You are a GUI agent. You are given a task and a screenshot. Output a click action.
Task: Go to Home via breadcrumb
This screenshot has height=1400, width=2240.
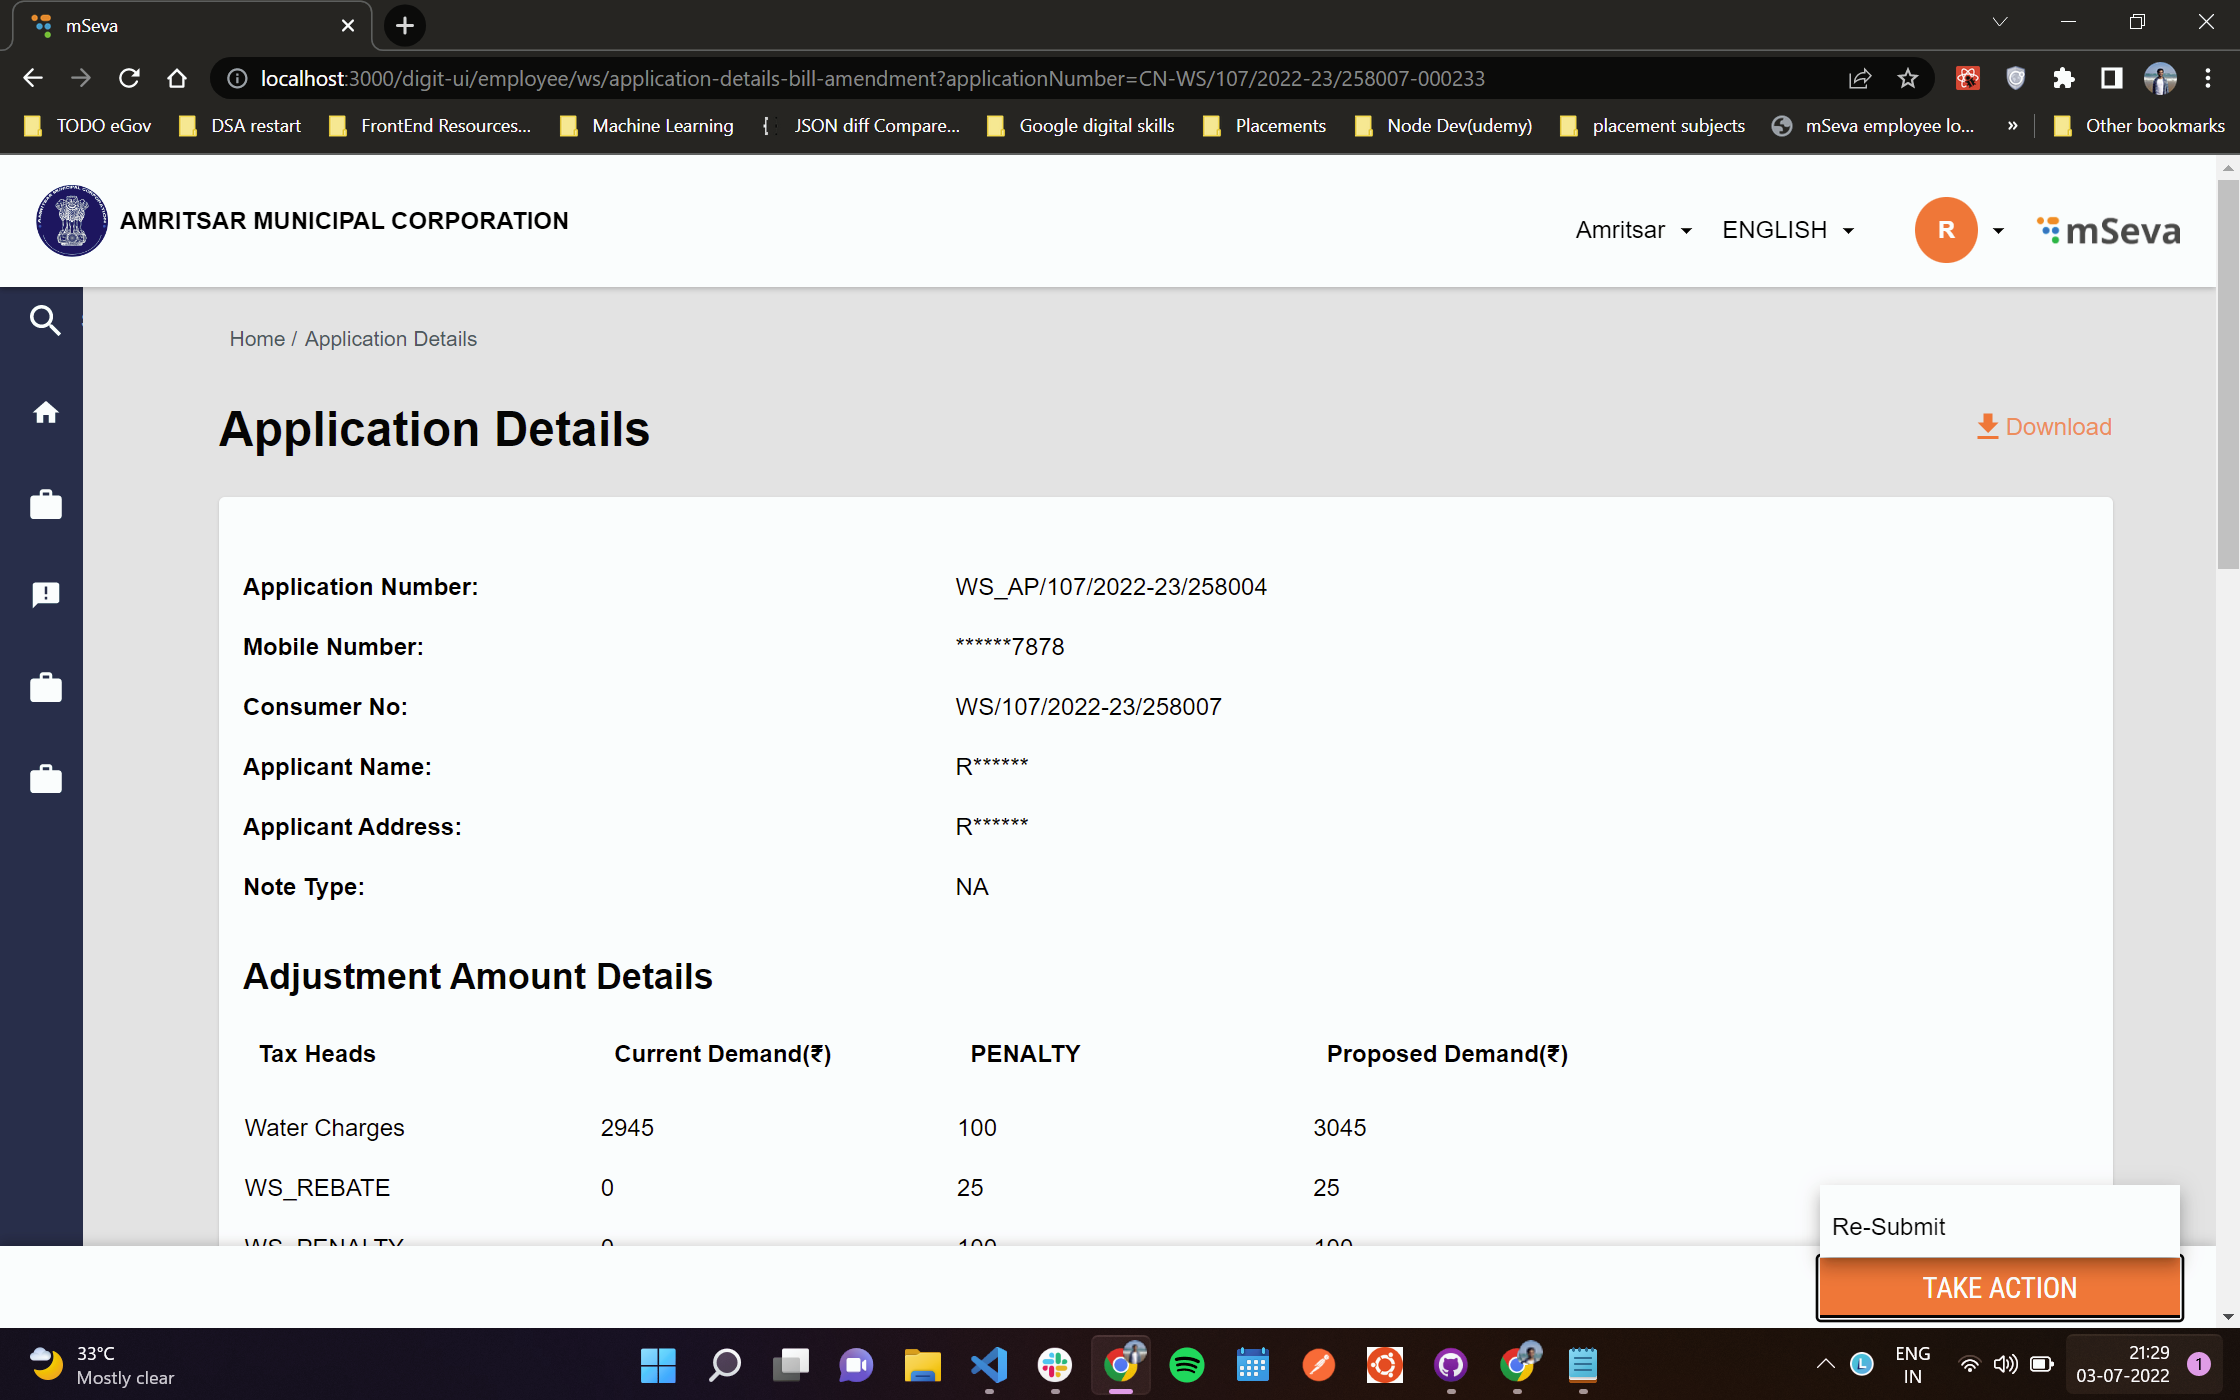(257, 339)
